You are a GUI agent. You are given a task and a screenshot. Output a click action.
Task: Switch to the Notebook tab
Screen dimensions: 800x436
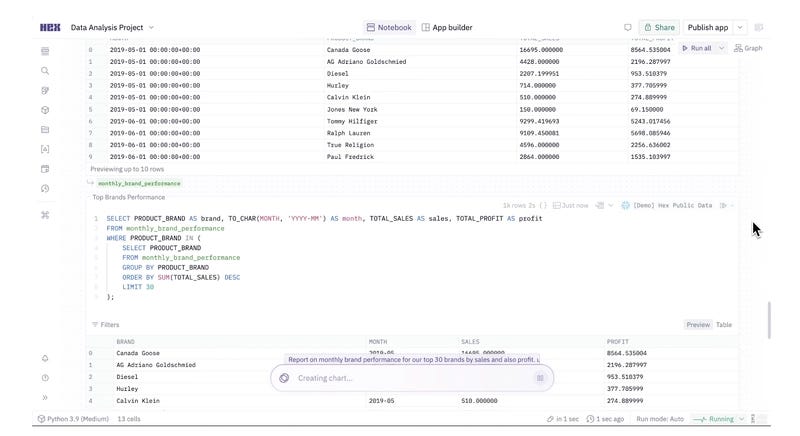tap(389, 28)
